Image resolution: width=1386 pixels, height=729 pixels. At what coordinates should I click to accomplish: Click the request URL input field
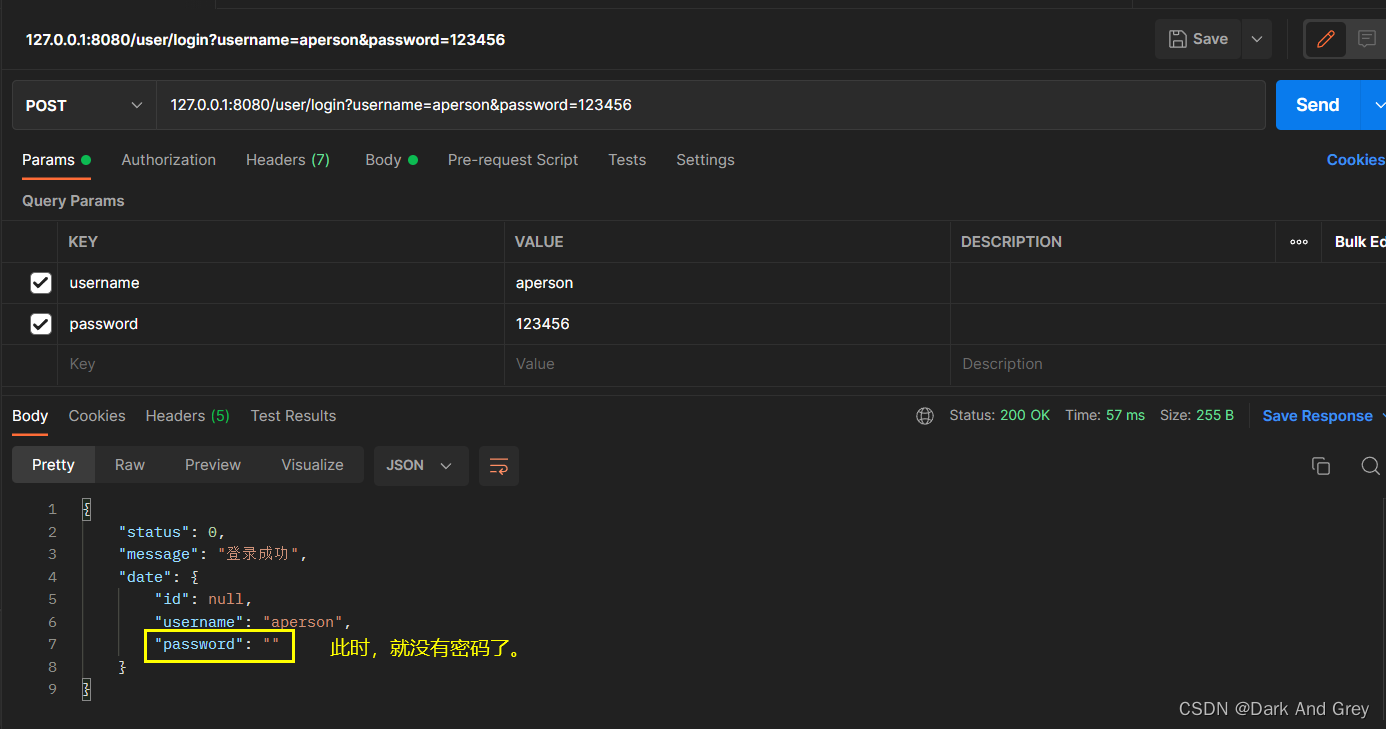coord(711,105)
